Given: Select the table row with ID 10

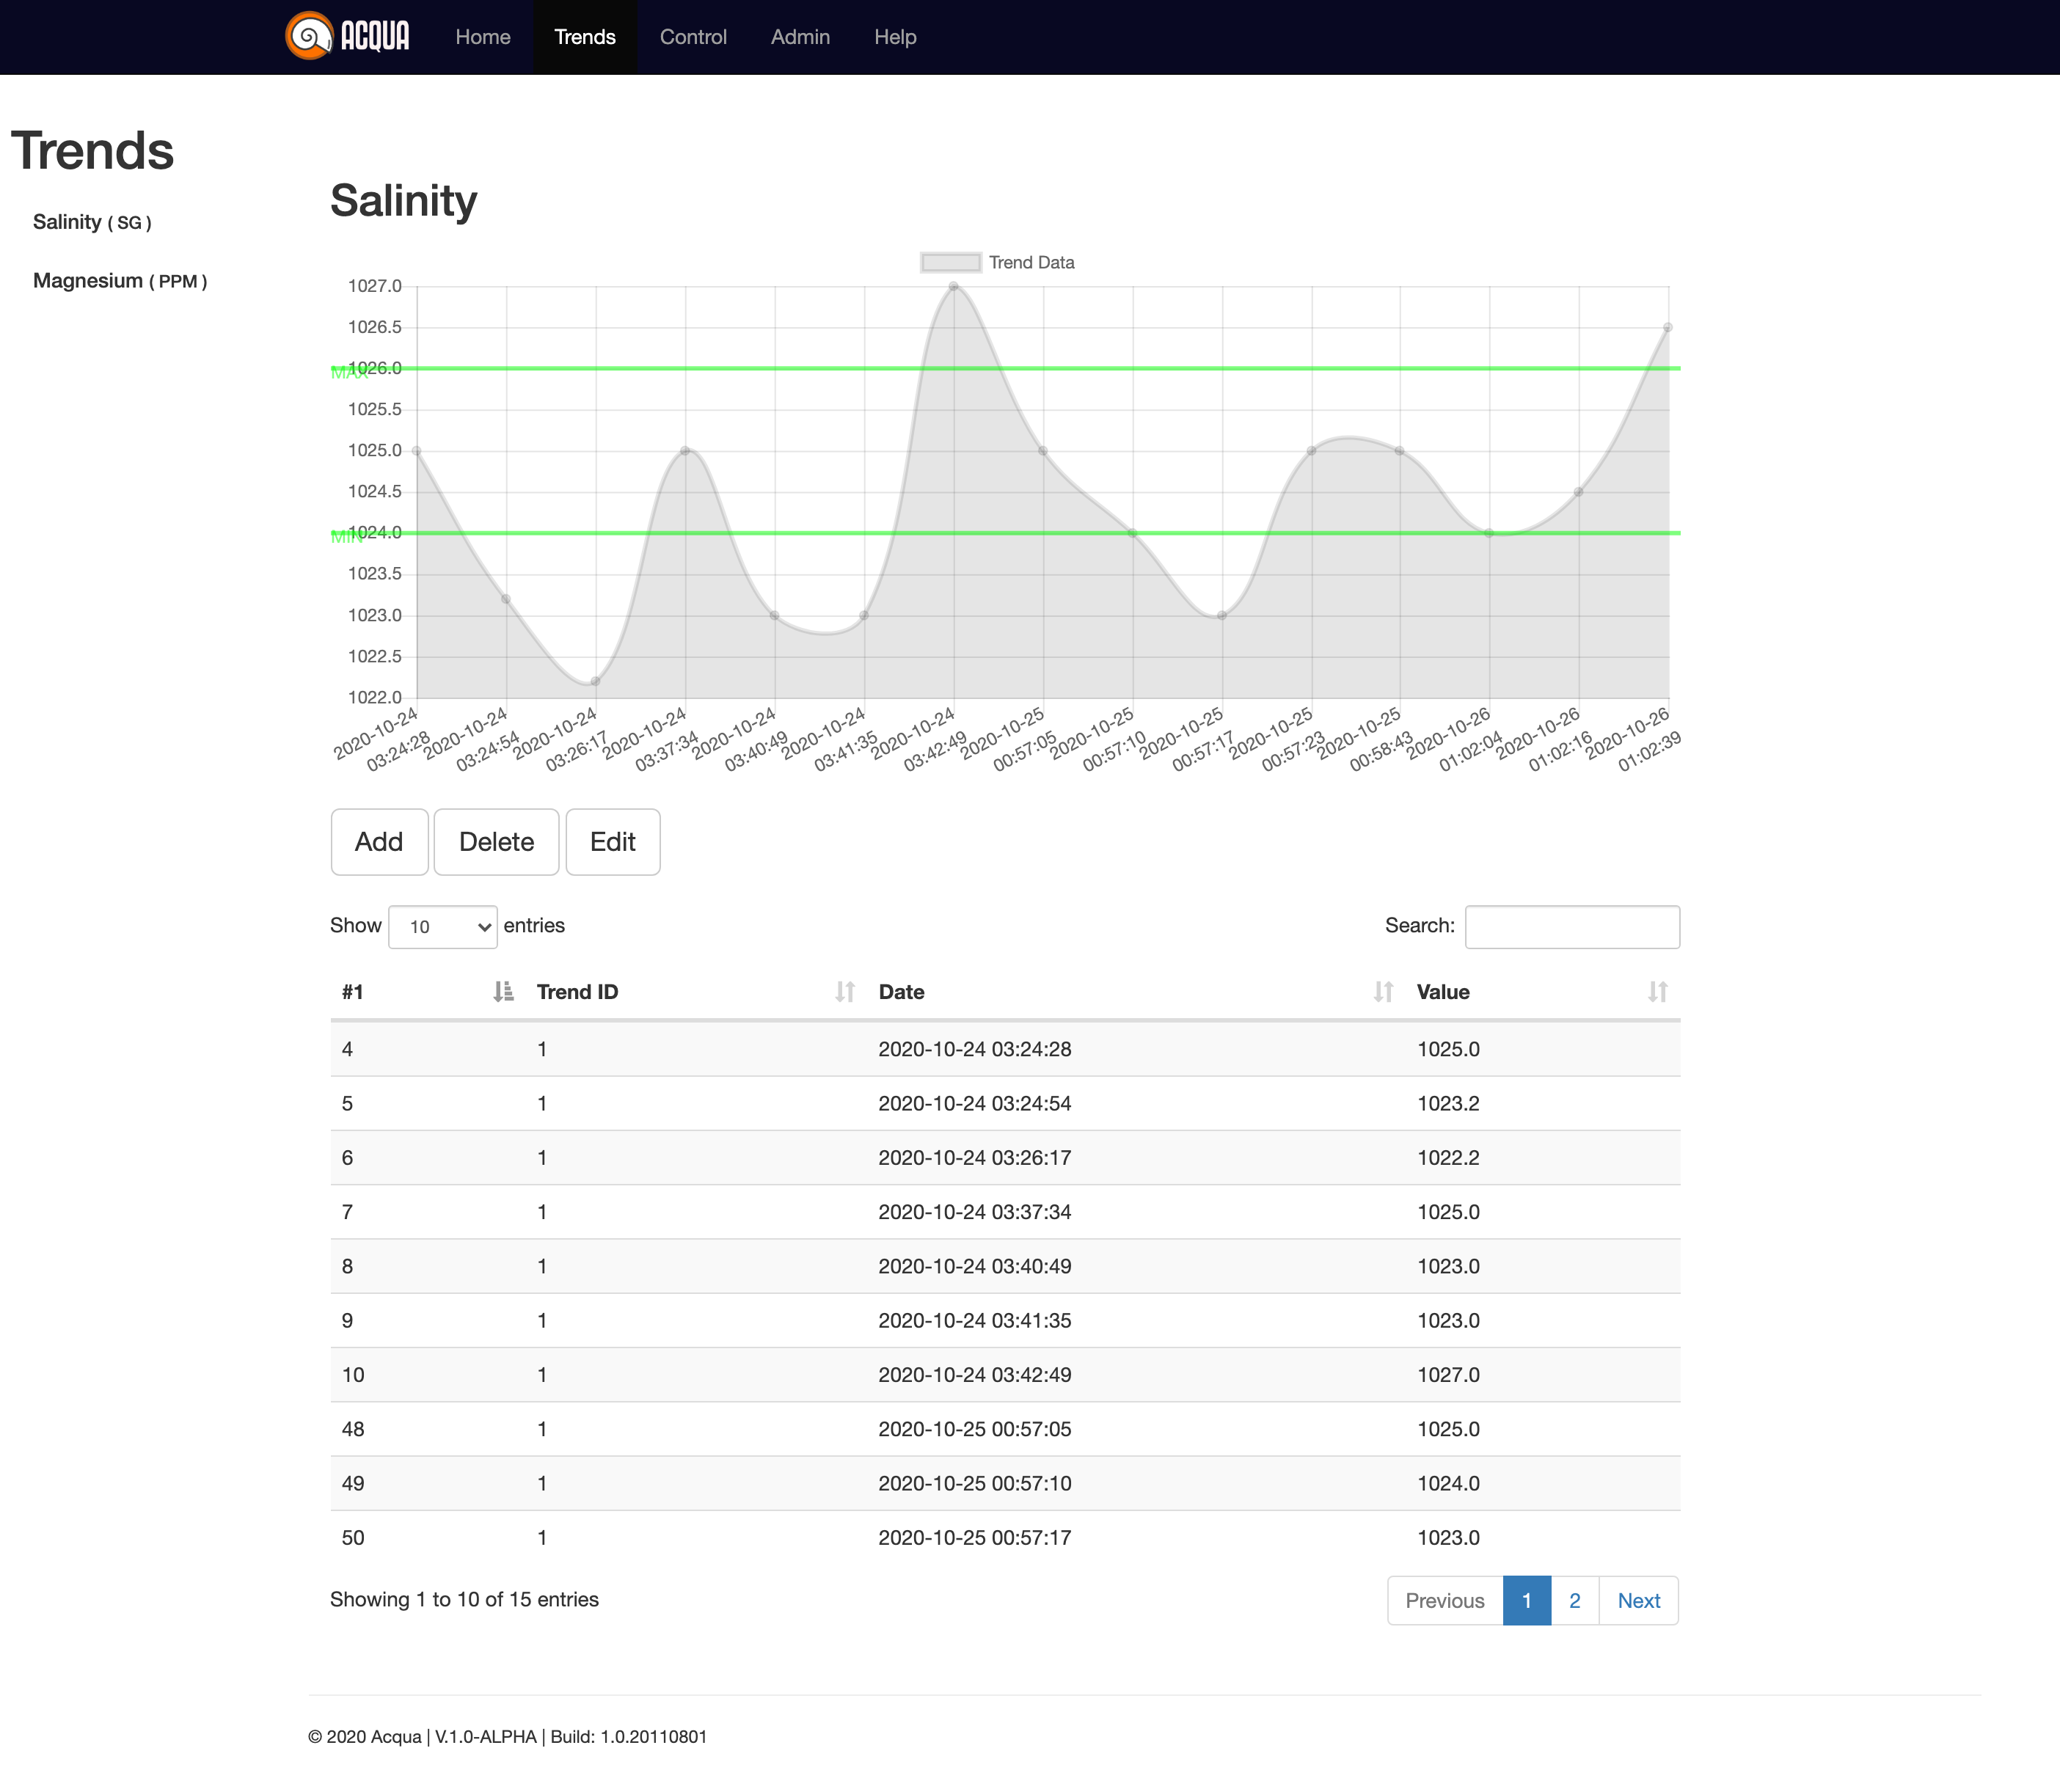Looking at the screenshot, I should [1004, 1375].
